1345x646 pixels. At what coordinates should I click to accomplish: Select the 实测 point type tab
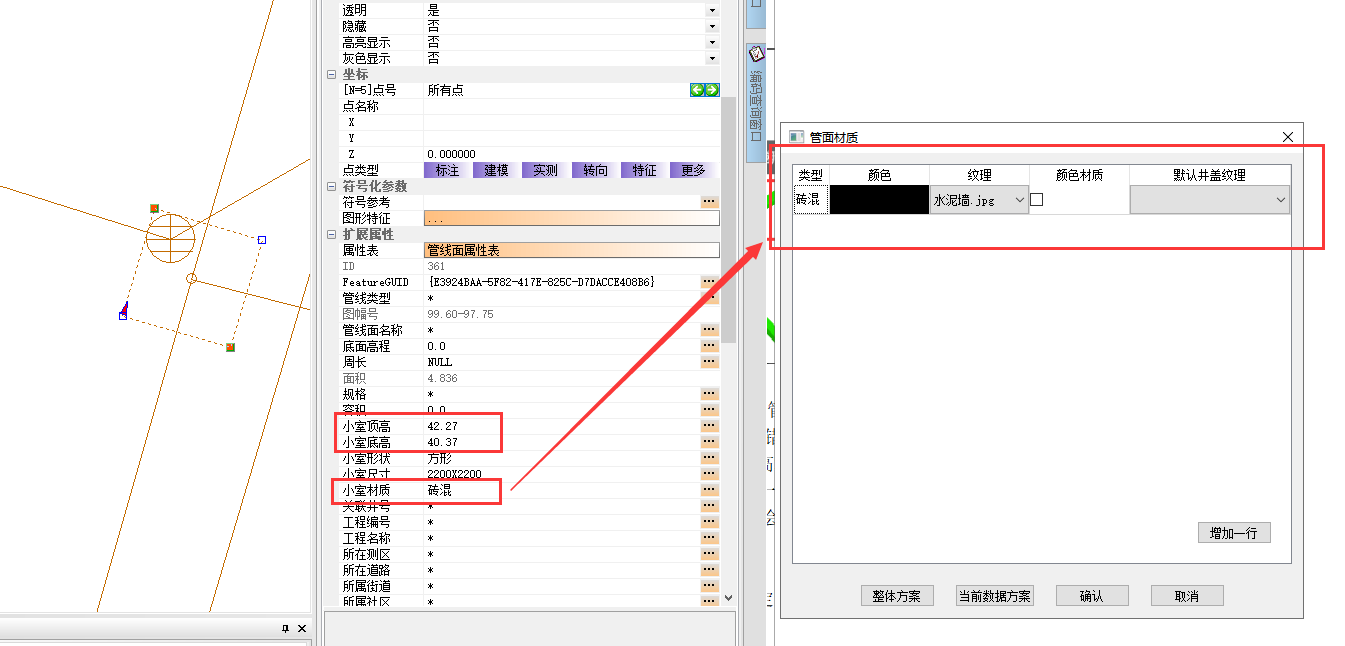coord(546,170)
